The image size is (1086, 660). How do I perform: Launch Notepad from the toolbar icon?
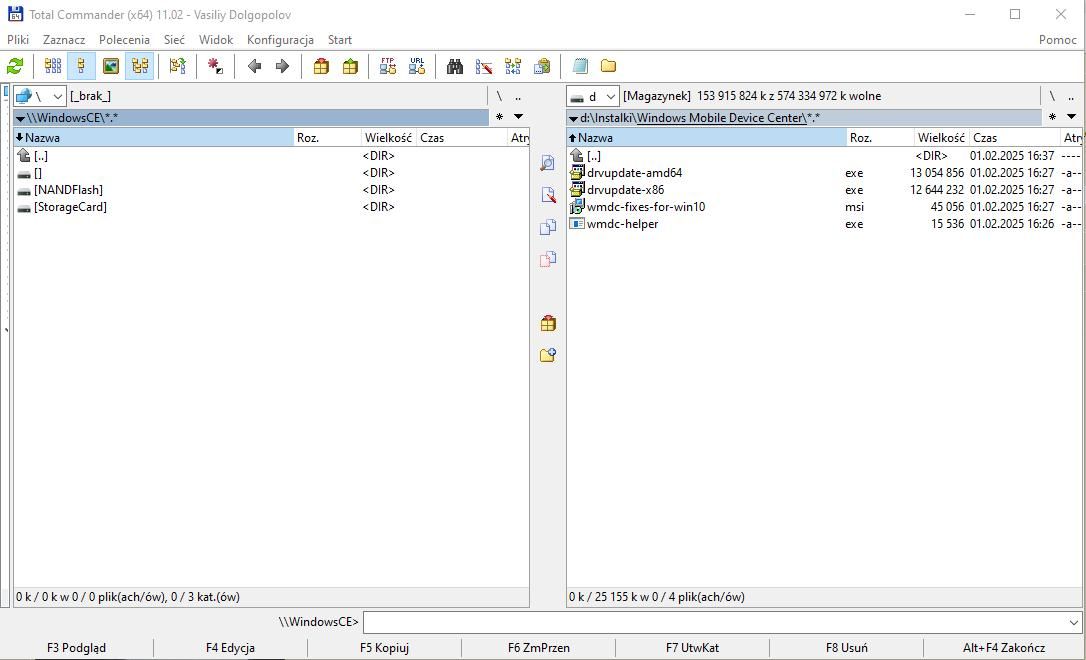tap(580, 66)
